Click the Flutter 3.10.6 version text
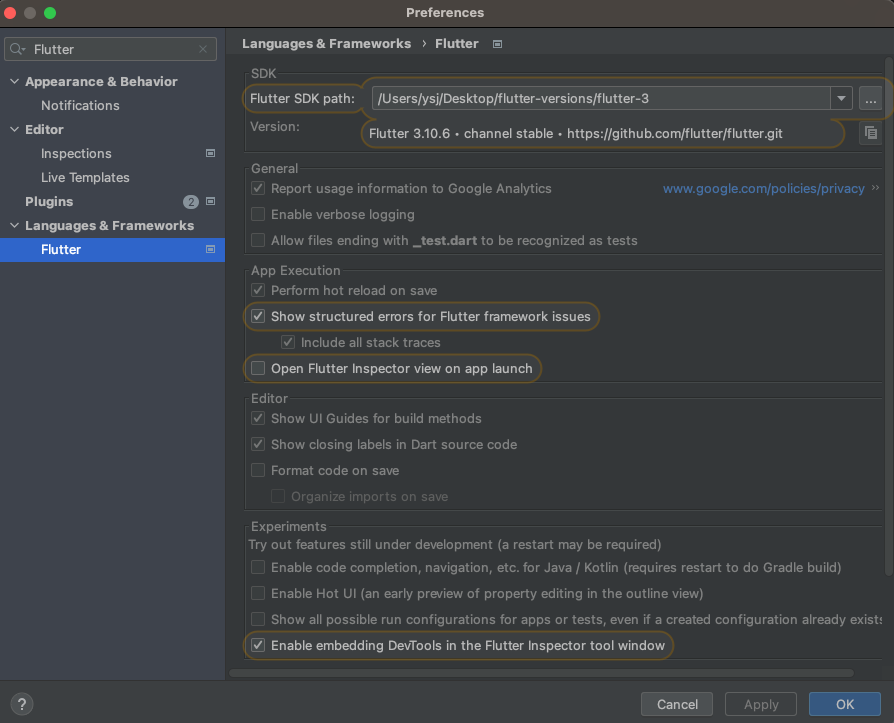Screen dimensions: 894x723 [x=575, y=133]
